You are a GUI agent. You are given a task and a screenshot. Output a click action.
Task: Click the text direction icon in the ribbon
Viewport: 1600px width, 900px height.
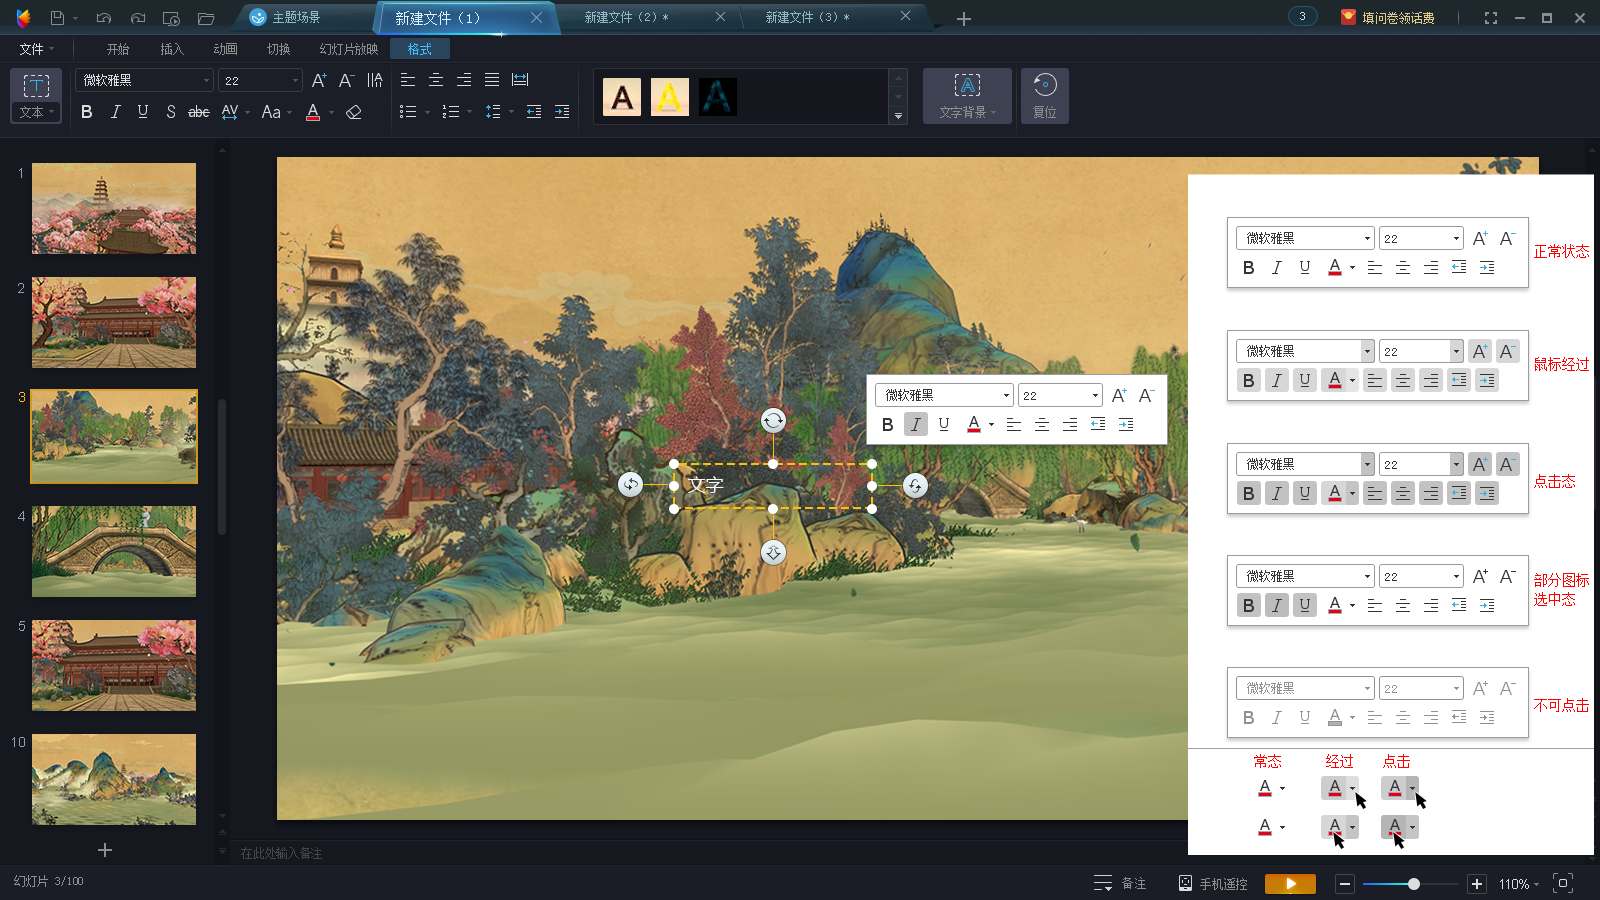(x=375, y=80)
